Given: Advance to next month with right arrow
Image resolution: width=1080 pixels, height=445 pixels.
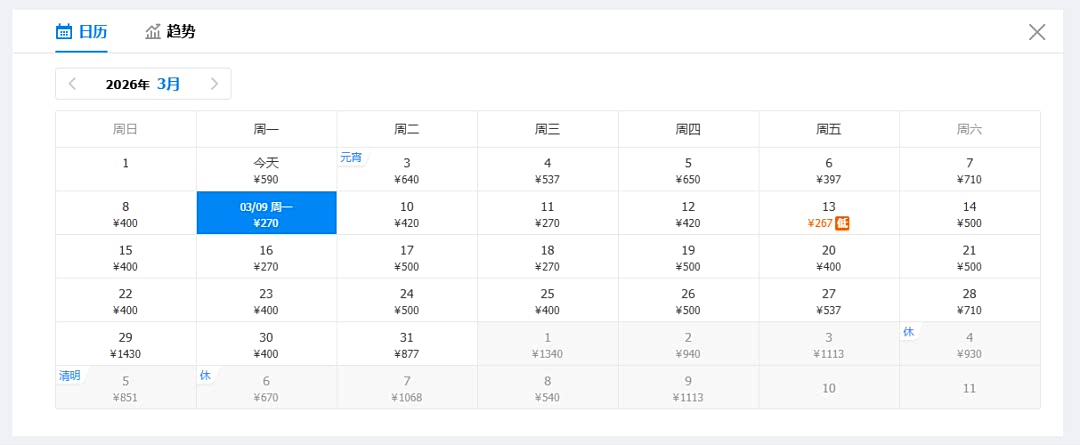Looking at the screenshot, I should (x=214, y=84).
